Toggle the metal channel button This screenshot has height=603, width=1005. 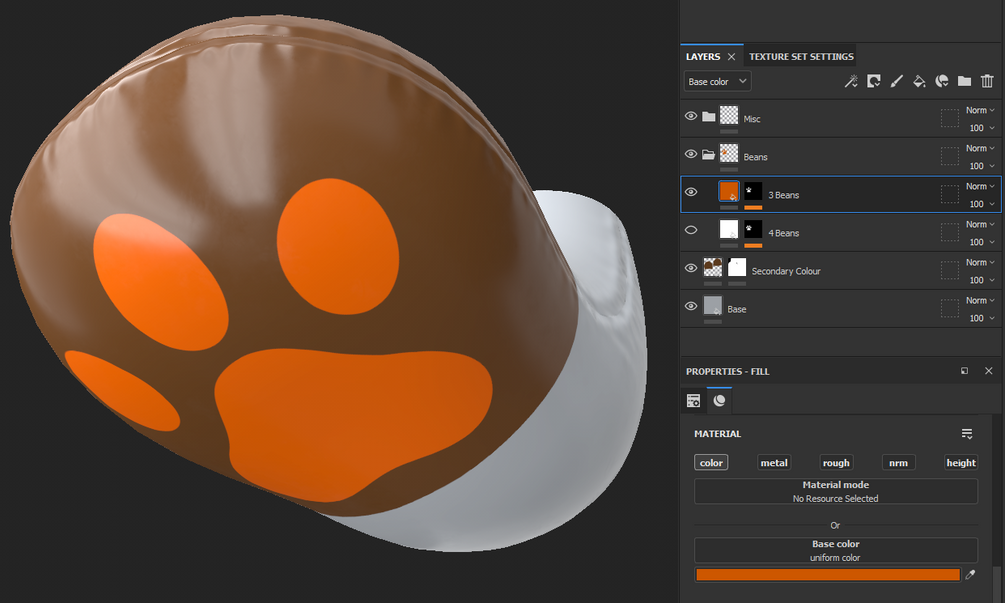coord(774,463)
